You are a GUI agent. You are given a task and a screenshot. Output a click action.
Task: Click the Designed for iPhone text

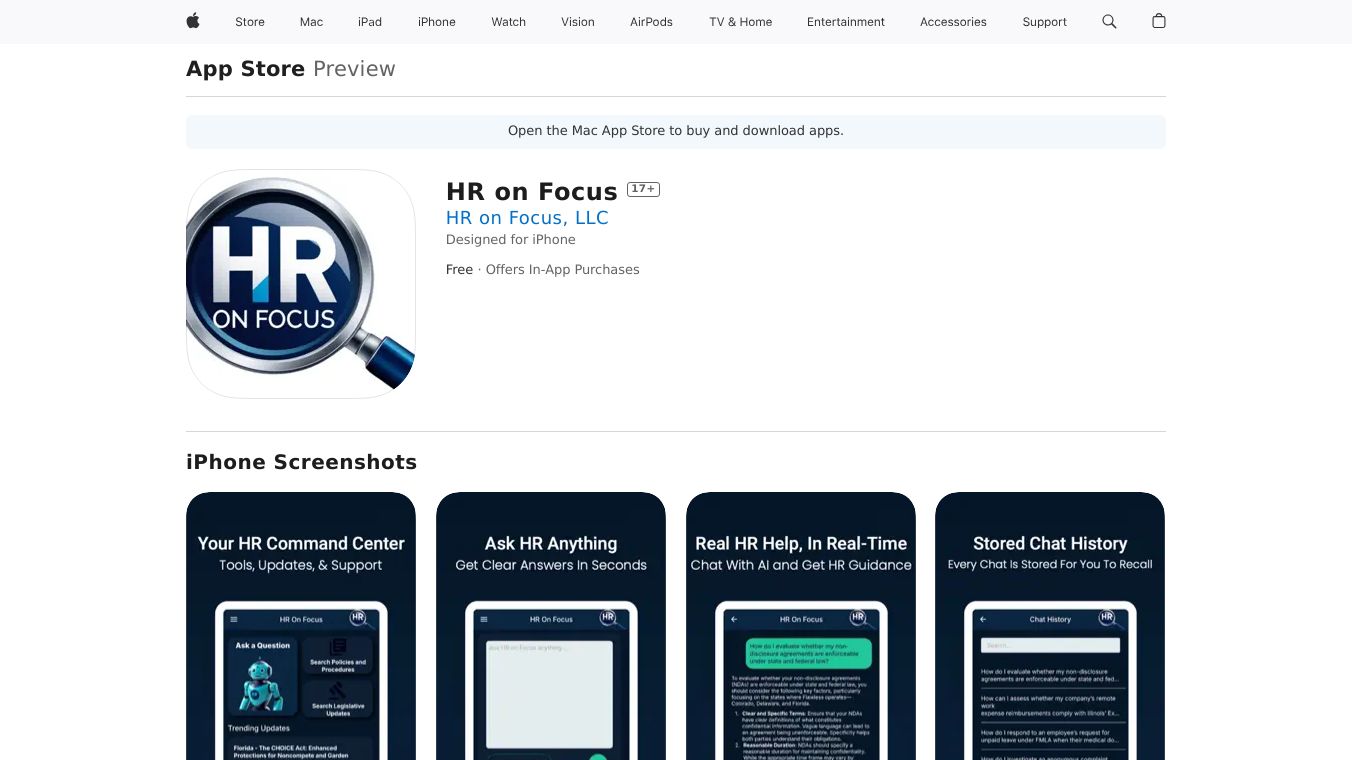(511, 240)
